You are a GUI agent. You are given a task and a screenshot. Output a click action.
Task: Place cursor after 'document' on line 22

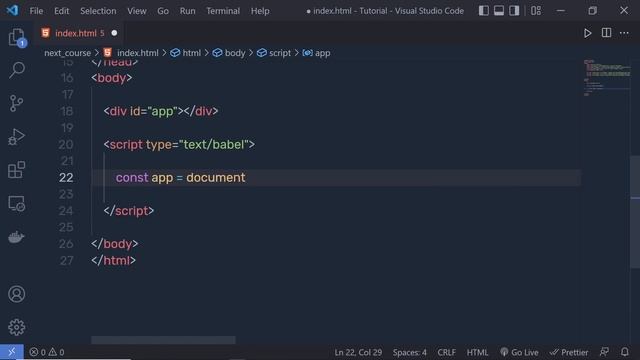pyautogui.click(x=246, y=178)
